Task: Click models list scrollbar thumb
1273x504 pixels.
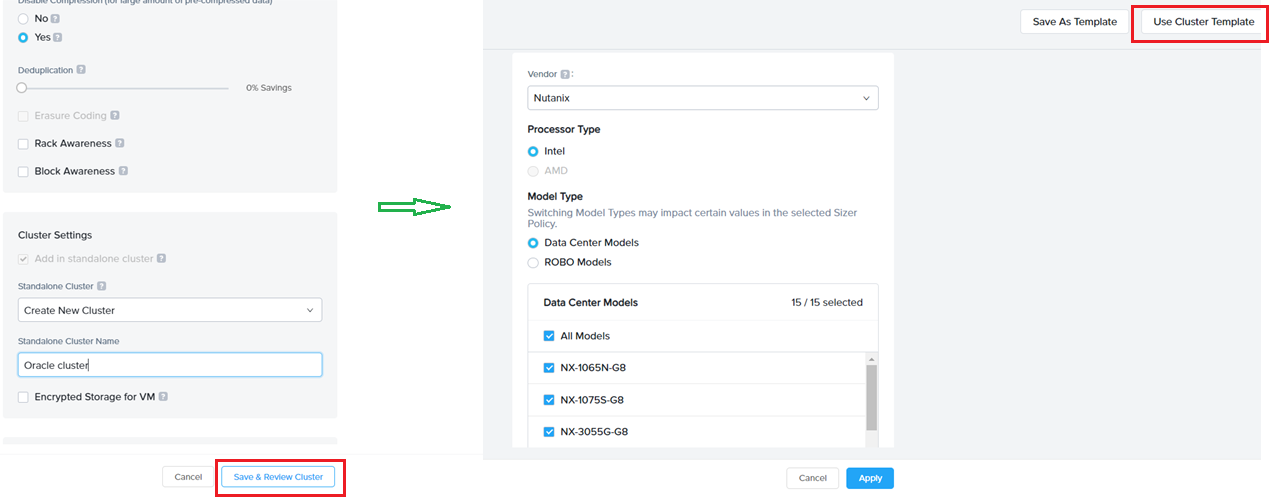Action: (x=871, y=397)
